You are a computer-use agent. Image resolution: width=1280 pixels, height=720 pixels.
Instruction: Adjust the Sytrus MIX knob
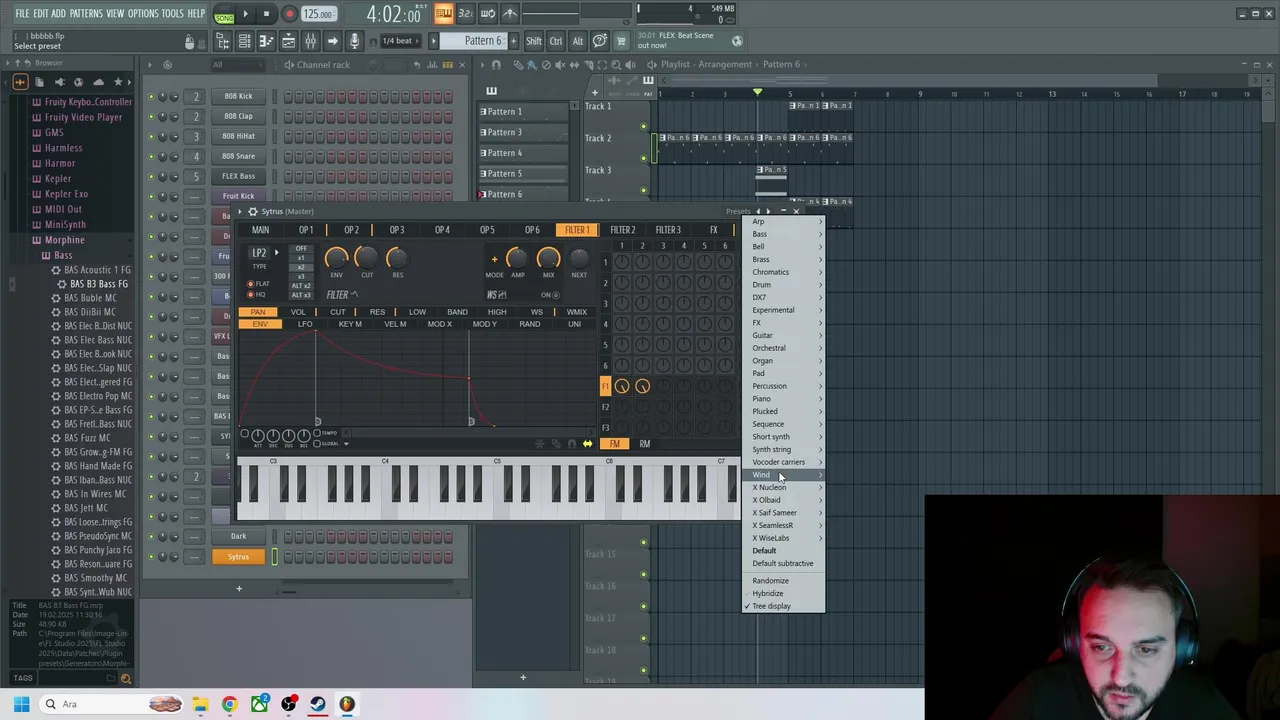tap(548, 259)
